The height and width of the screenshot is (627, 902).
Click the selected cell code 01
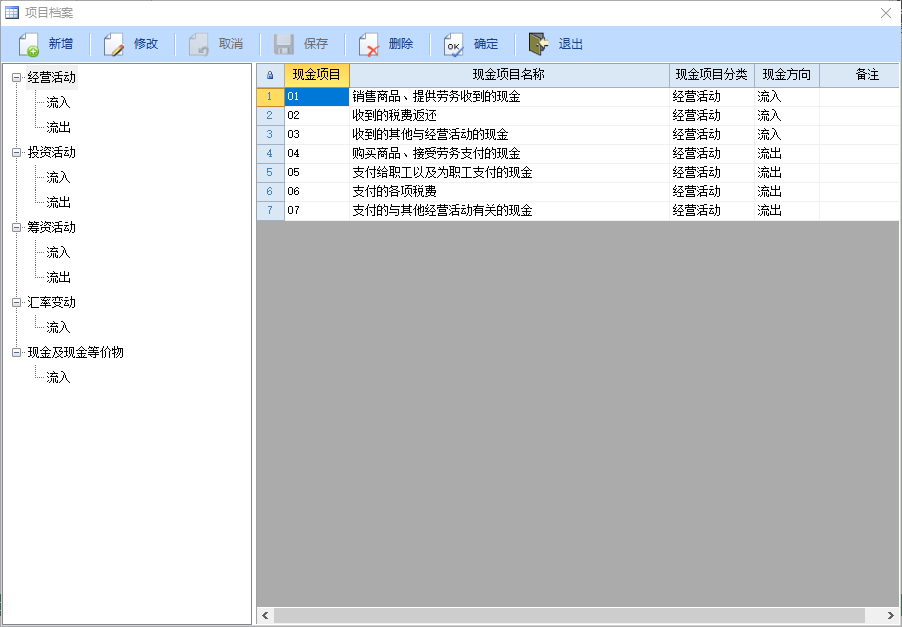pos(317,97)
